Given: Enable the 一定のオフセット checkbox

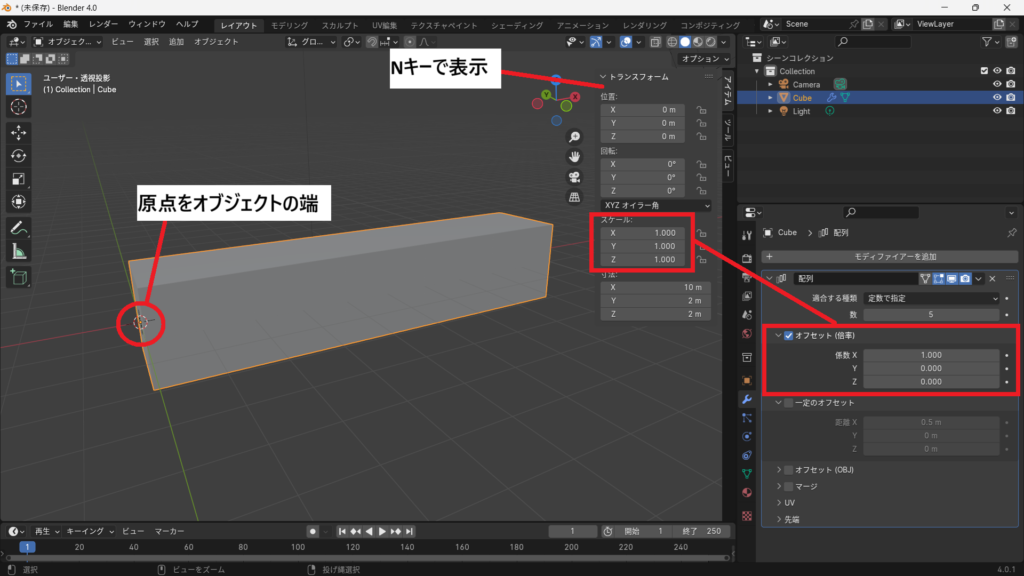Looking at the screenshot, I should click(790, 402).
